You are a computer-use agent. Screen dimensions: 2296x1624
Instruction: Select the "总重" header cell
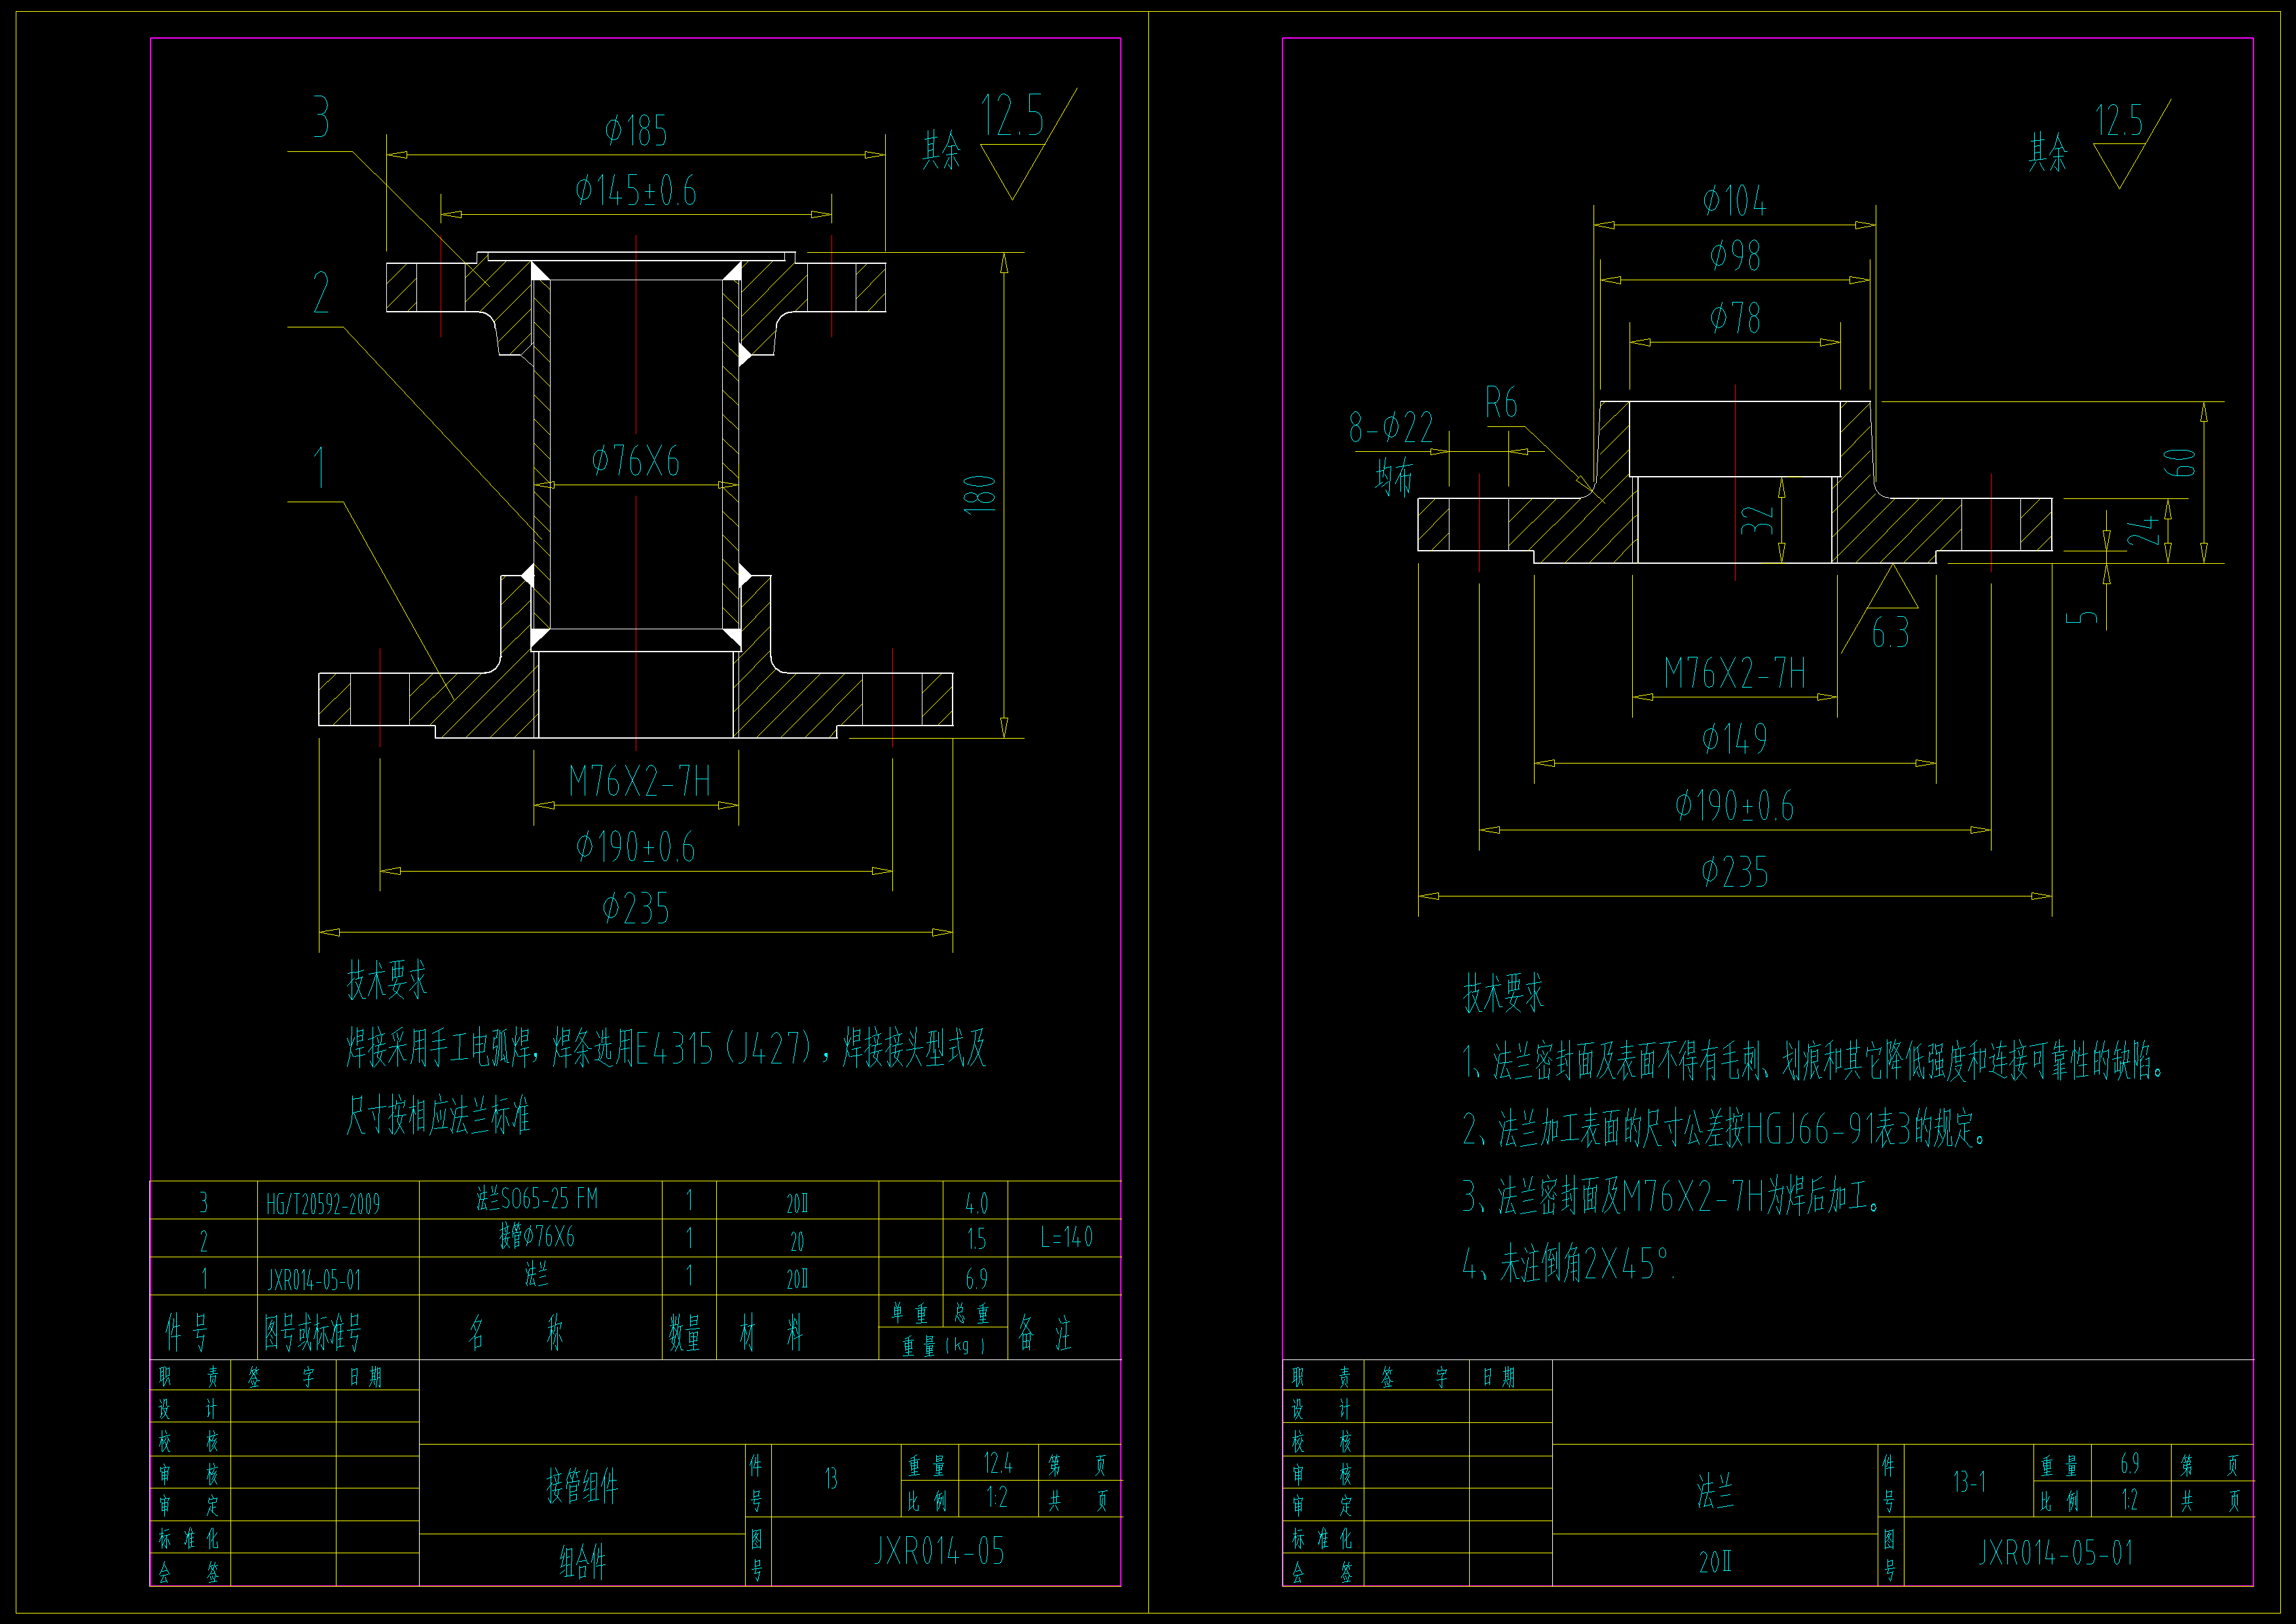[971, 1312]
